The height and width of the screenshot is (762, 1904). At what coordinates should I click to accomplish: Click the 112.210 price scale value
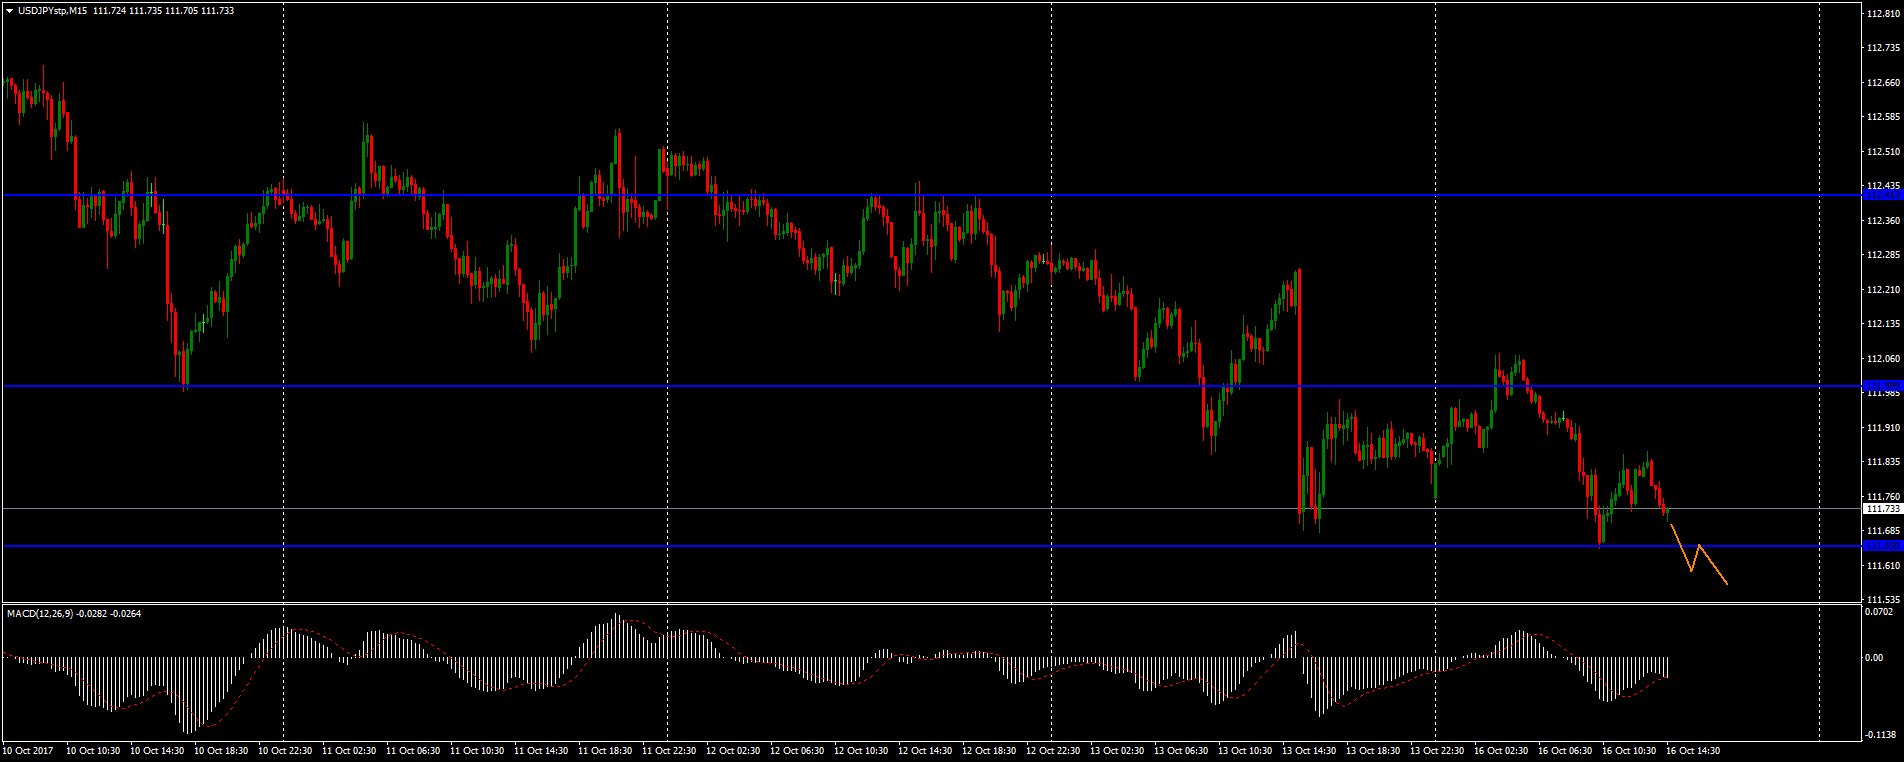1882,290
